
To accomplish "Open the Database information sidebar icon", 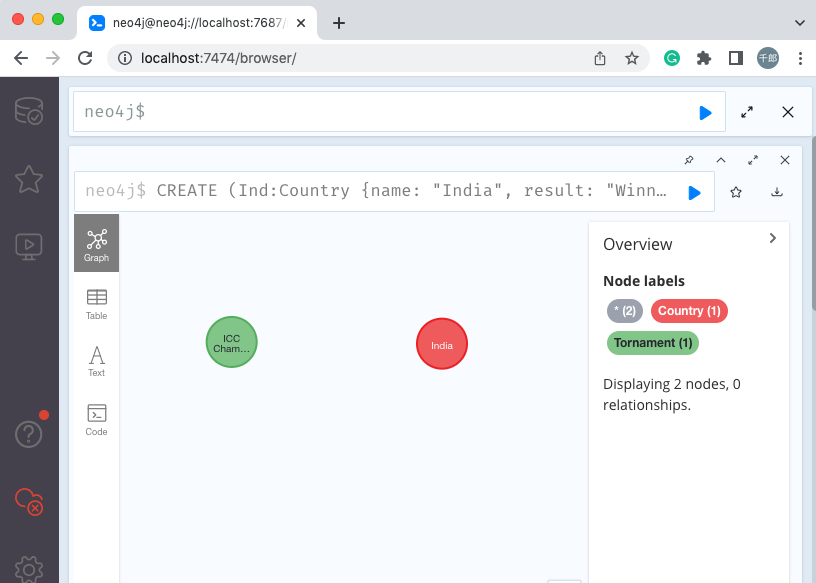I will click(29, 111).
